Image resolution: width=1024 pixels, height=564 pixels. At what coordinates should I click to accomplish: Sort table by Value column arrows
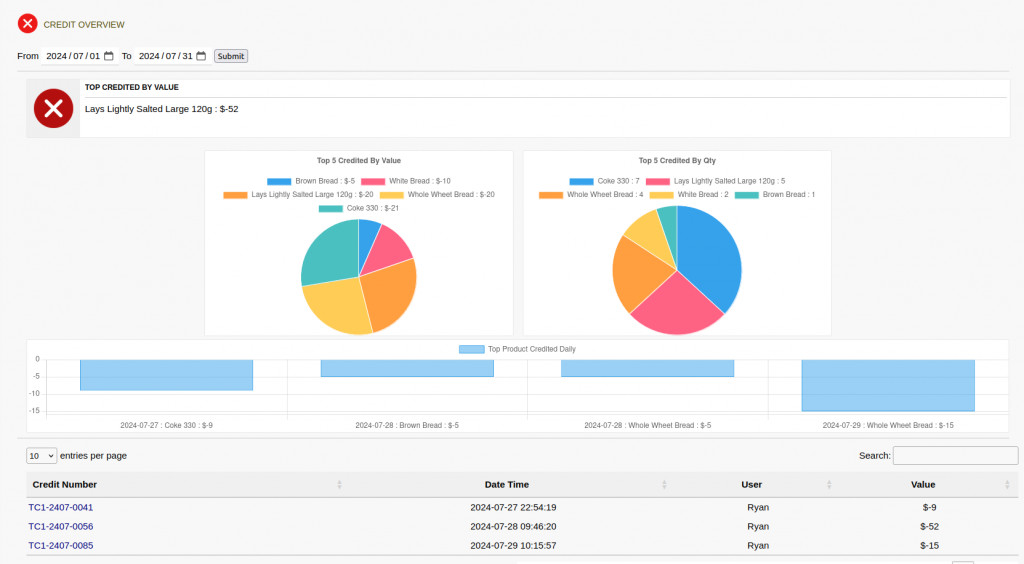pyautogui.click(x=1007, y=485)
